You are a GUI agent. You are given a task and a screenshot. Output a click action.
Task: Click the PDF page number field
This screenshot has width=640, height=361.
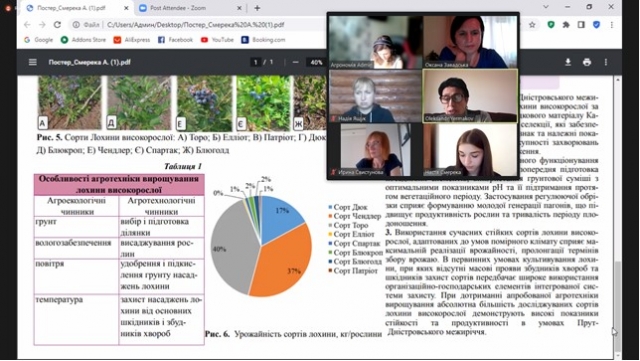point(256,62)
